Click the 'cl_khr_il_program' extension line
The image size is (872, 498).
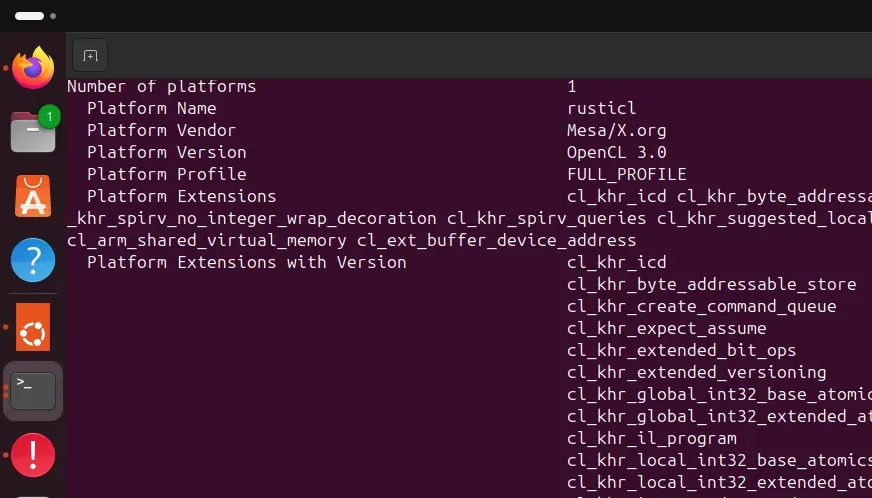coord(652,438)
